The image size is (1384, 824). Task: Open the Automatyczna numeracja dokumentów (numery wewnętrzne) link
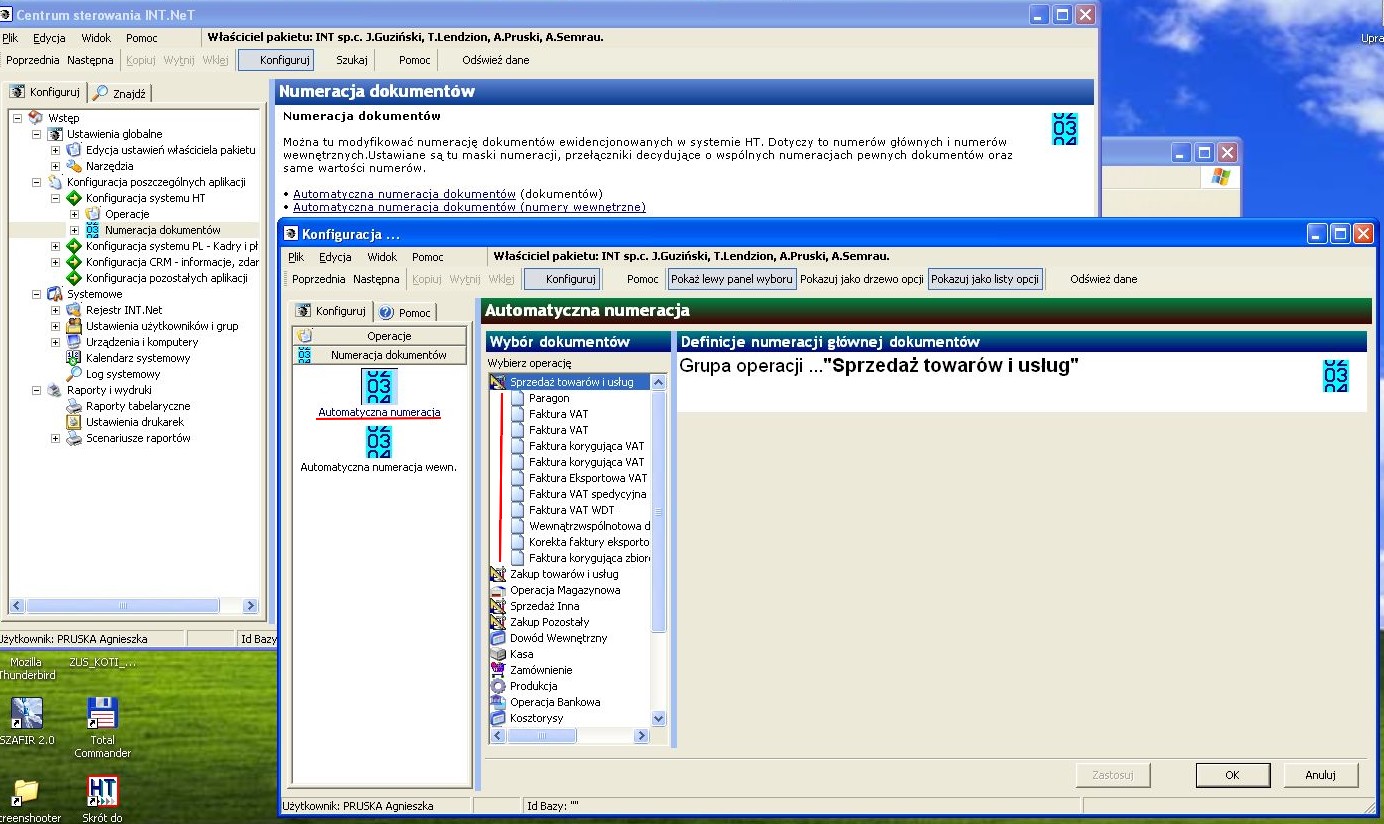coord(469,207)
